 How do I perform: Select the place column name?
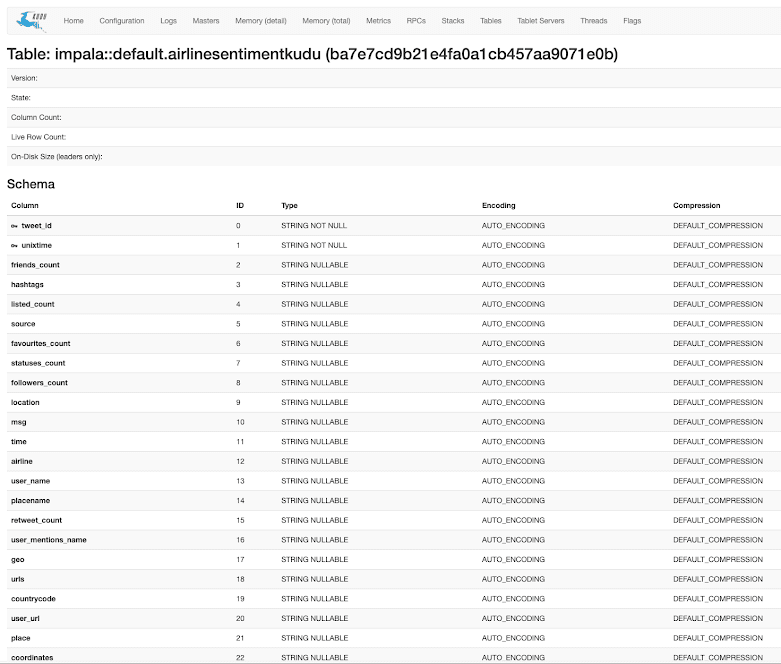[20, 638]
